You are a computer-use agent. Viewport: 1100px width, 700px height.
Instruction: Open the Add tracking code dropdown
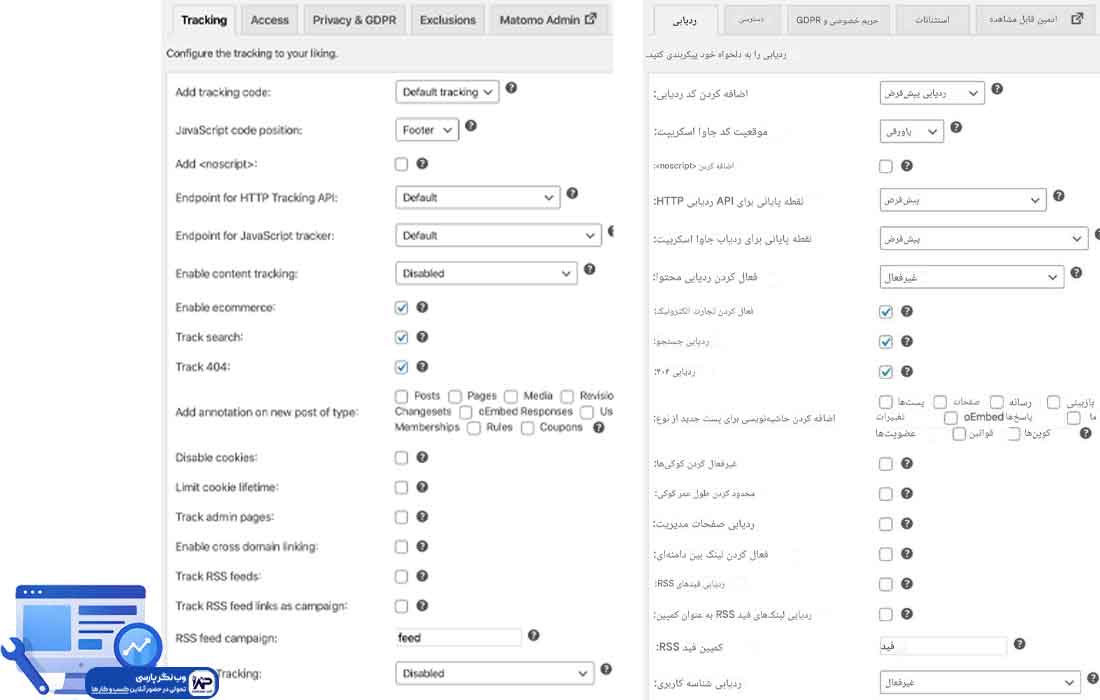(x=447, y=91)
